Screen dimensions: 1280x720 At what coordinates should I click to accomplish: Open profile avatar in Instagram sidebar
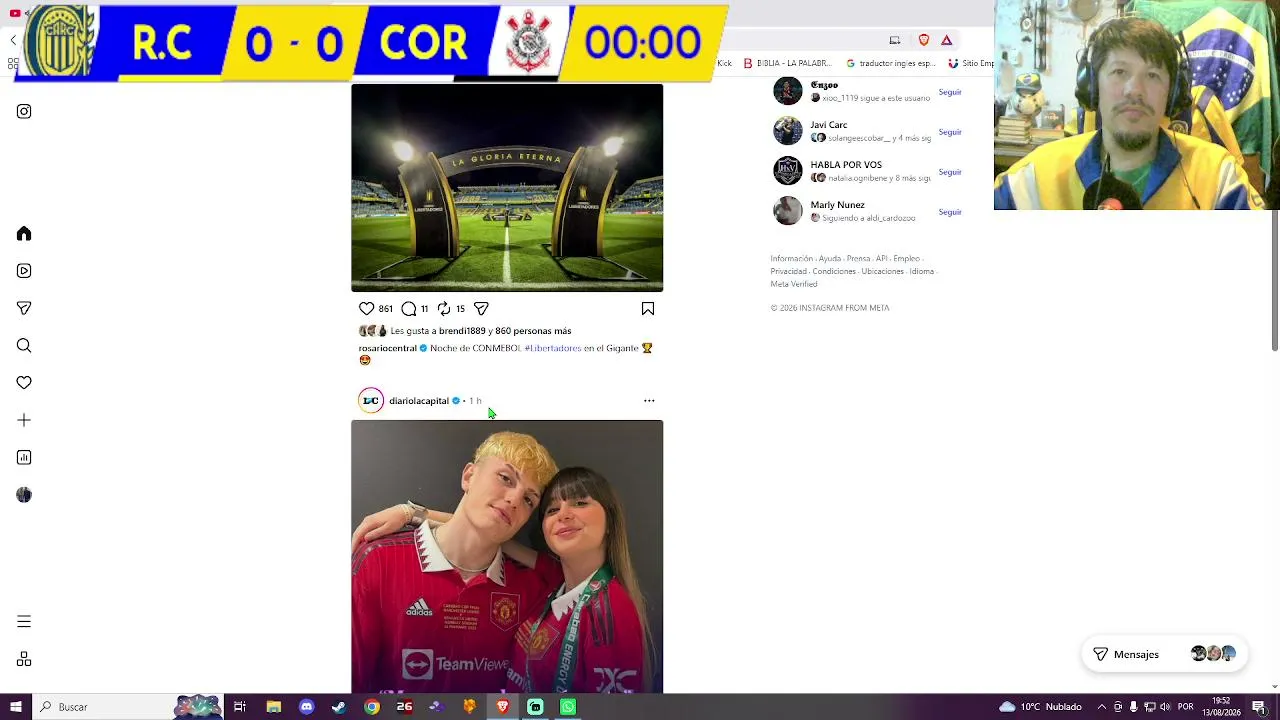24,495
